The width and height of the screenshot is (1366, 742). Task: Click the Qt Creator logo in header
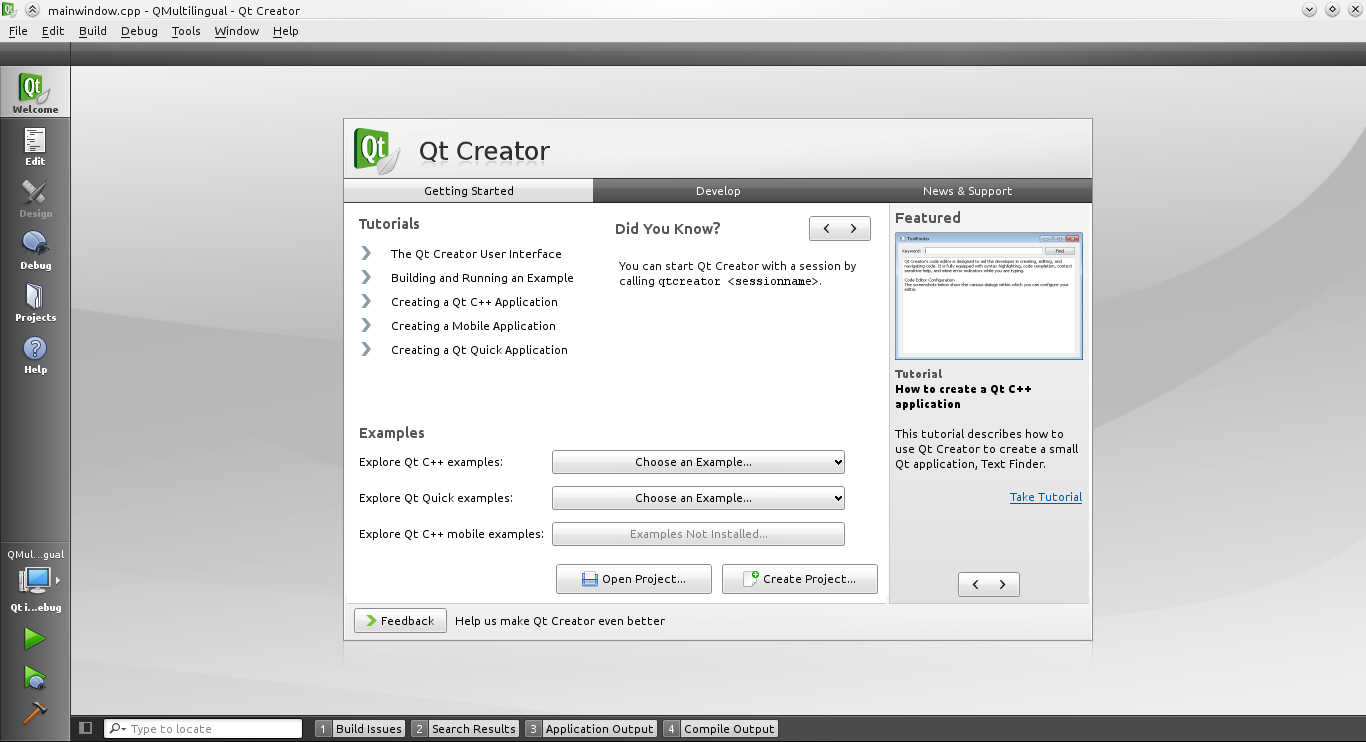378,150
